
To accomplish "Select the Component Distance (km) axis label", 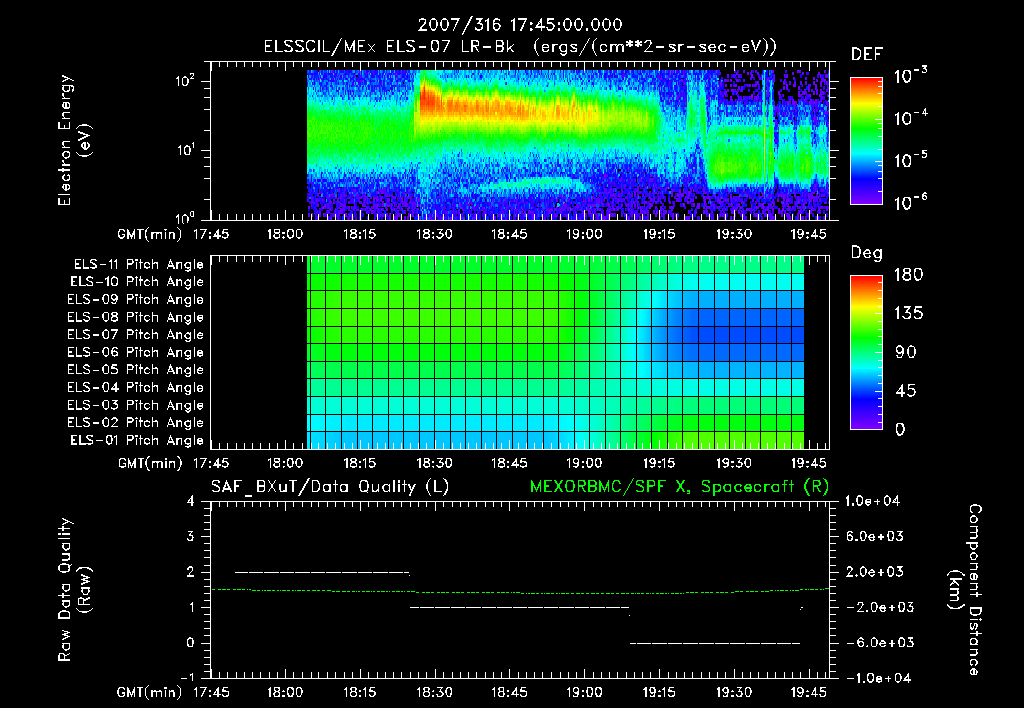I will (965, 589).
